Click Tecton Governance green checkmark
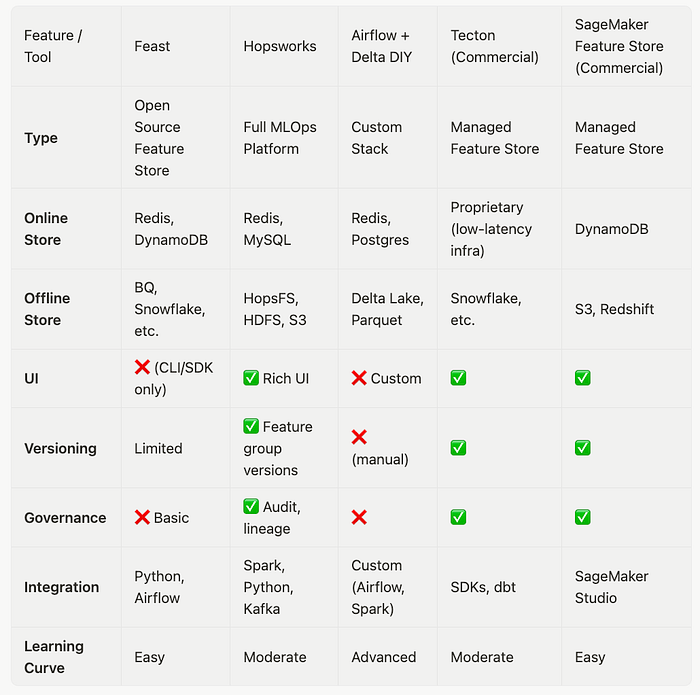The width and height of the screenshot is (700, 695). tap(458, 517)
